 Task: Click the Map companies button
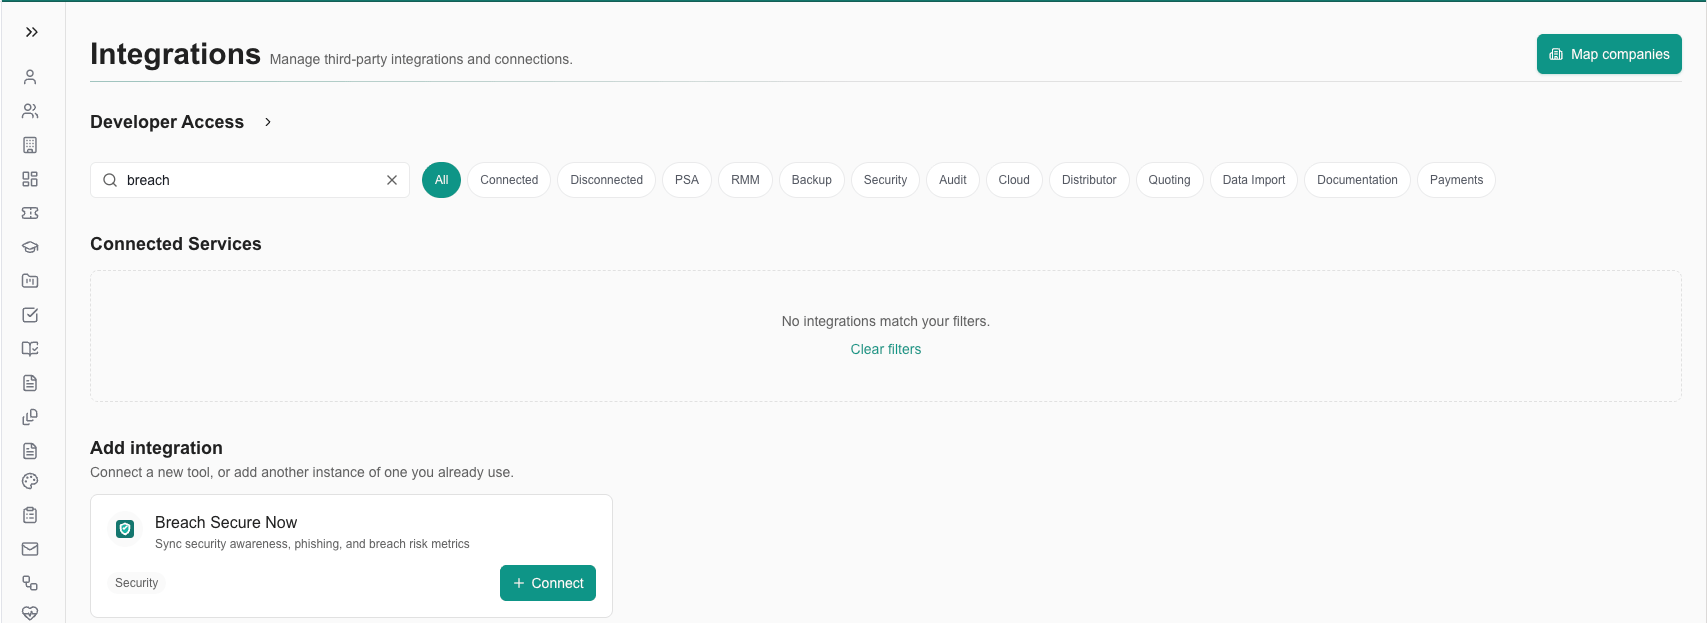pyautogui.click(x=1609, y=54)
